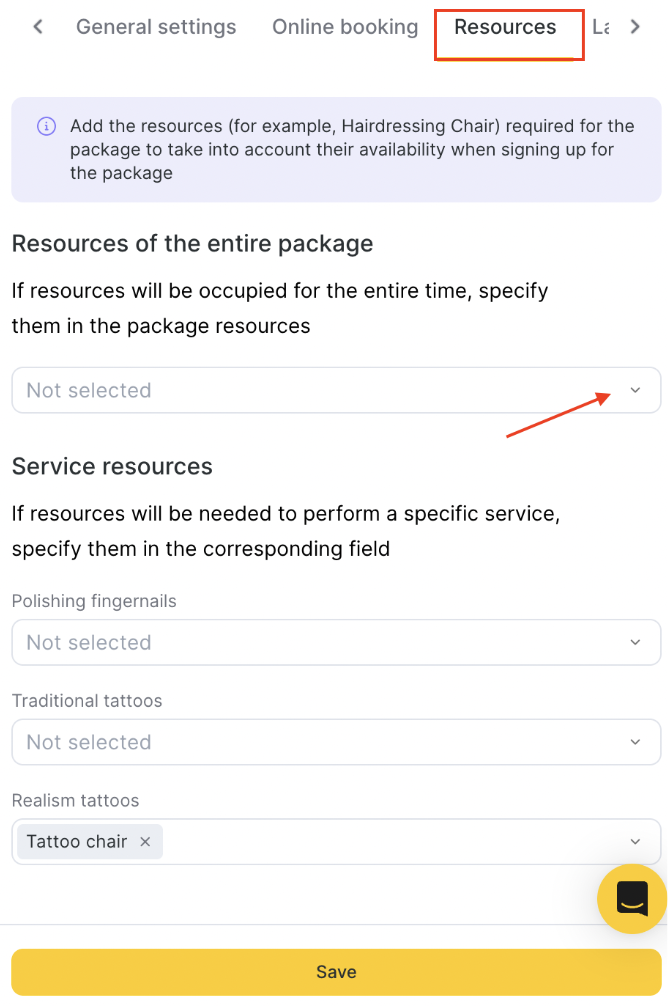Expand the entire package resources chevron
668x1006 pixels.
tap(635, 390)
